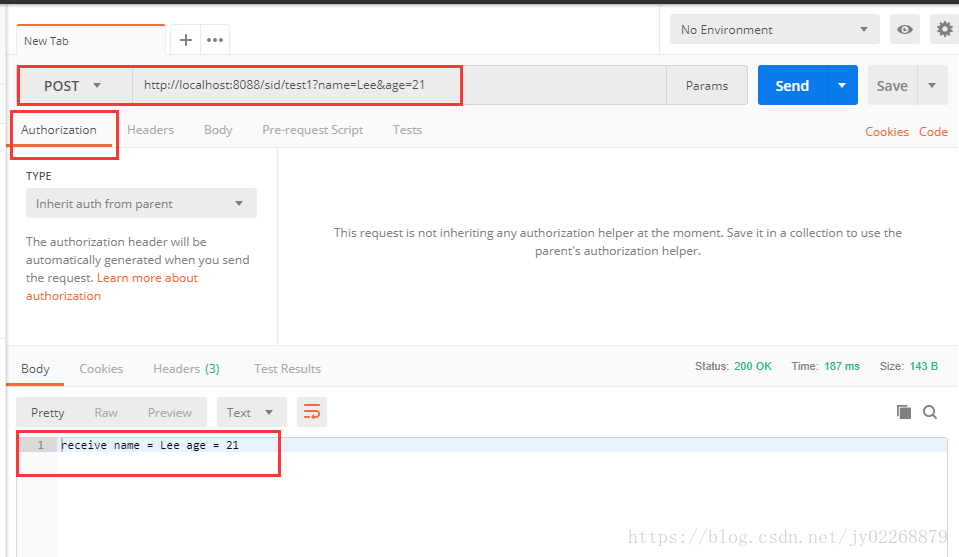Open the Code snippet link
959x557 pixels.
933,131
